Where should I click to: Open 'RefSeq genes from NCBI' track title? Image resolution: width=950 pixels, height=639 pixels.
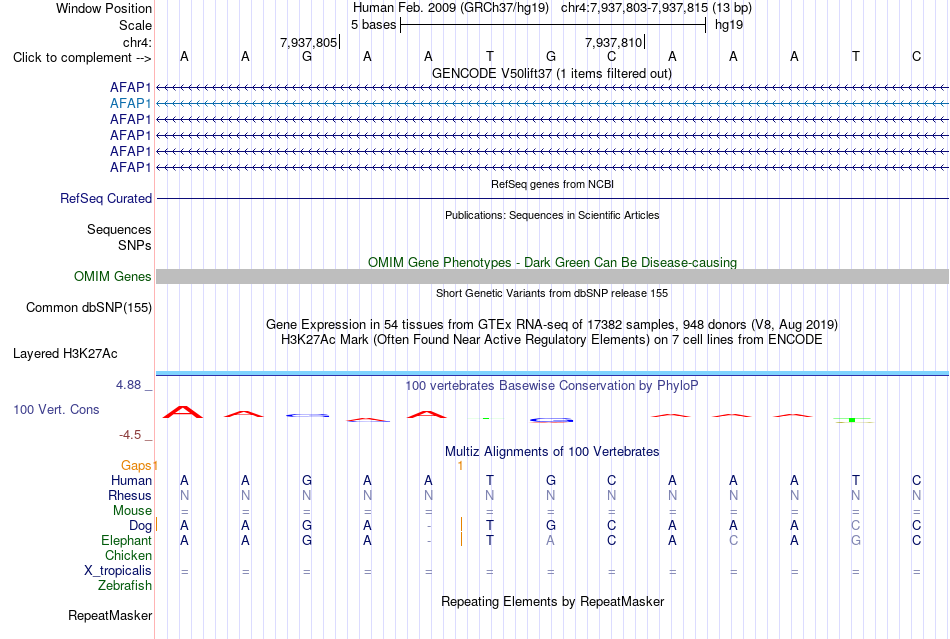553,184
